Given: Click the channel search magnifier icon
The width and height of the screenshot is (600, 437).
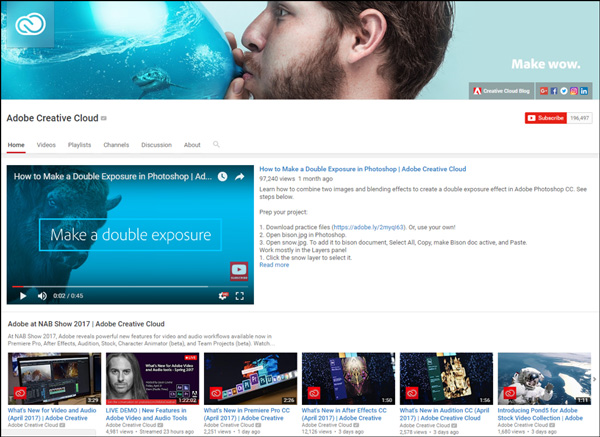Looking at the screenshot, I should click(216, 145).
